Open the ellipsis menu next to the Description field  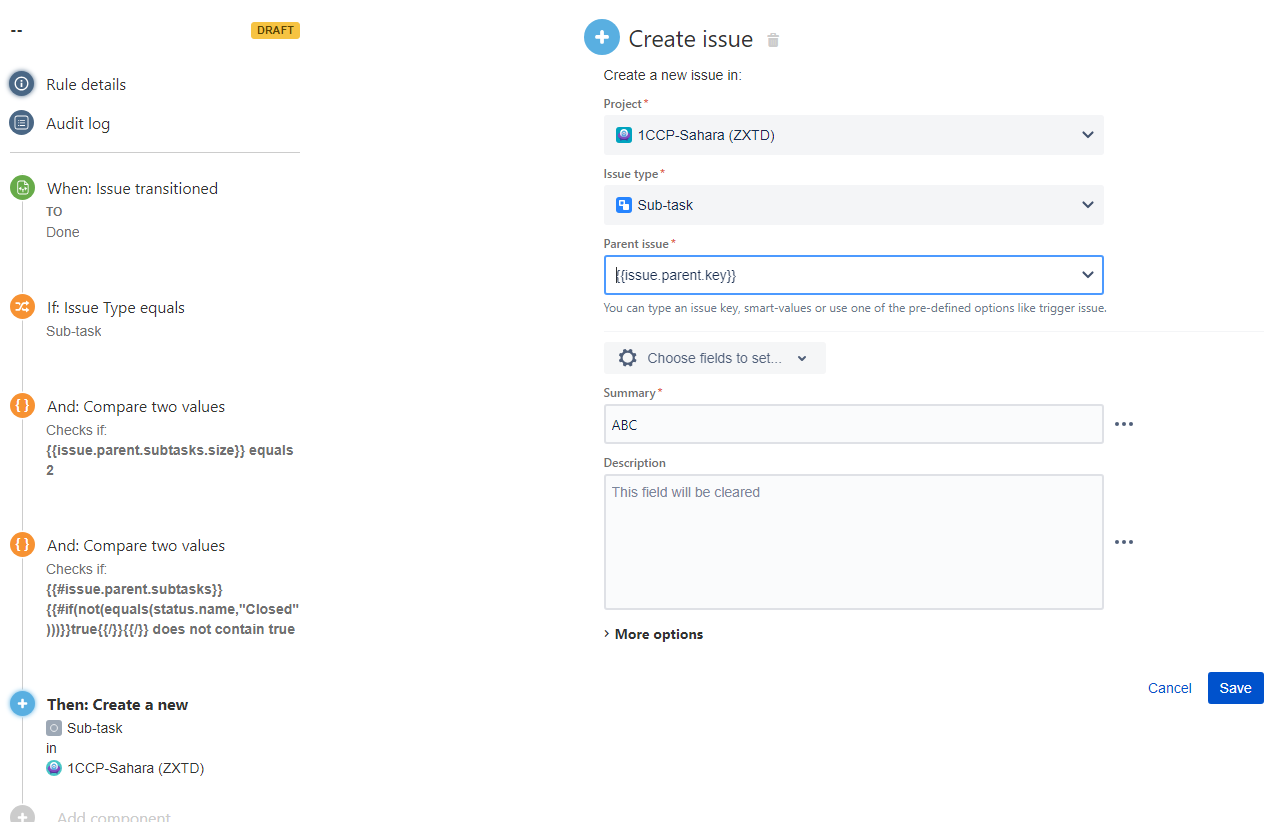[x=1123, y=541]
